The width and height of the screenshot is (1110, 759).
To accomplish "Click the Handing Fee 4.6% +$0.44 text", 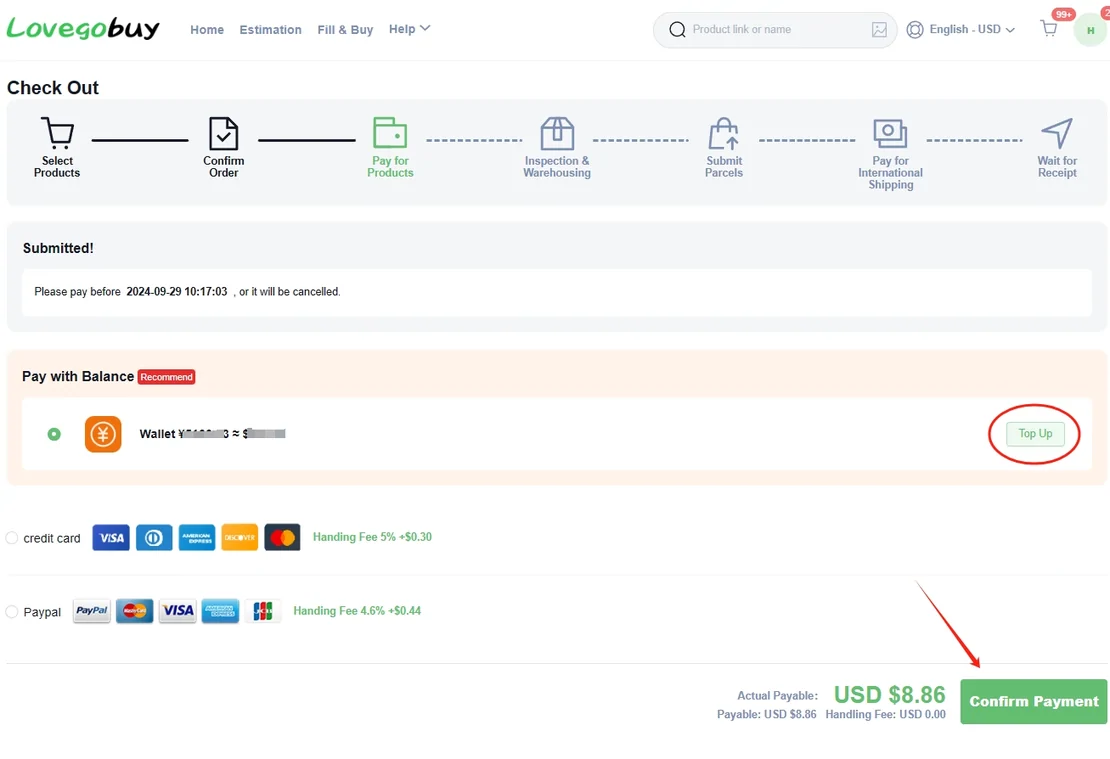I will [357, 610].
